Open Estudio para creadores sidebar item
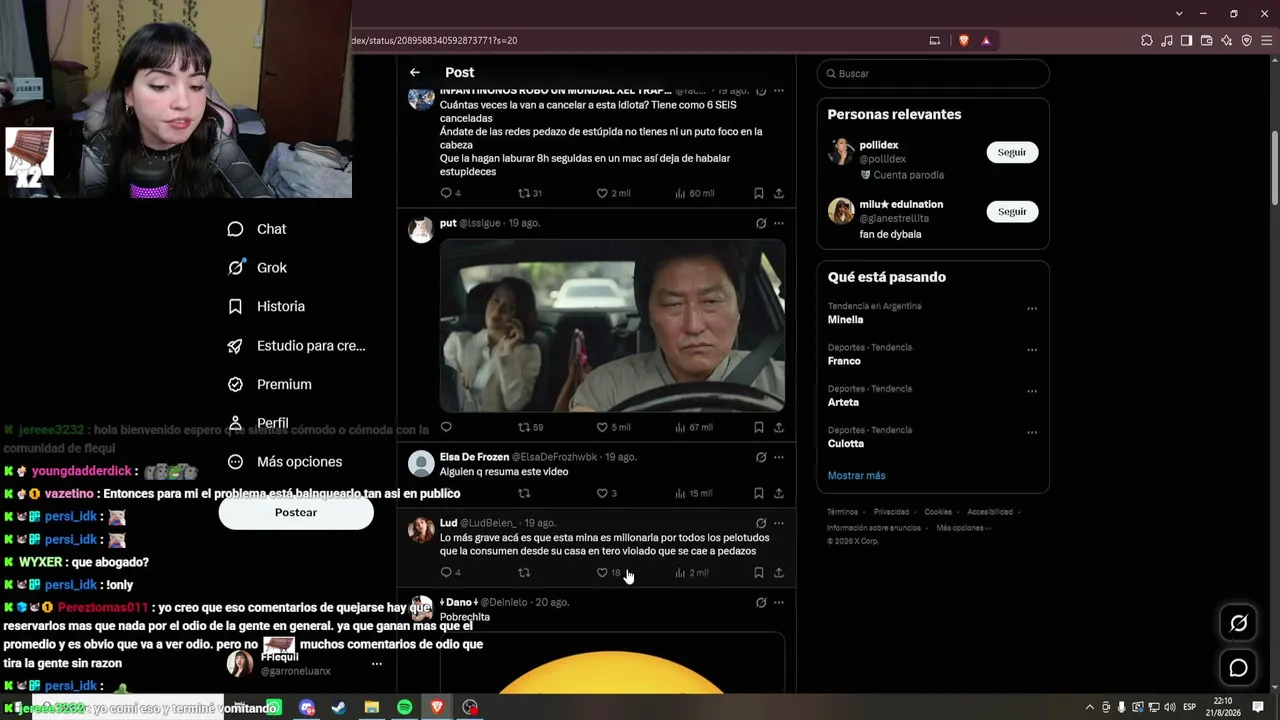This screenshot has height=720, width=1280. coord(296,346)
